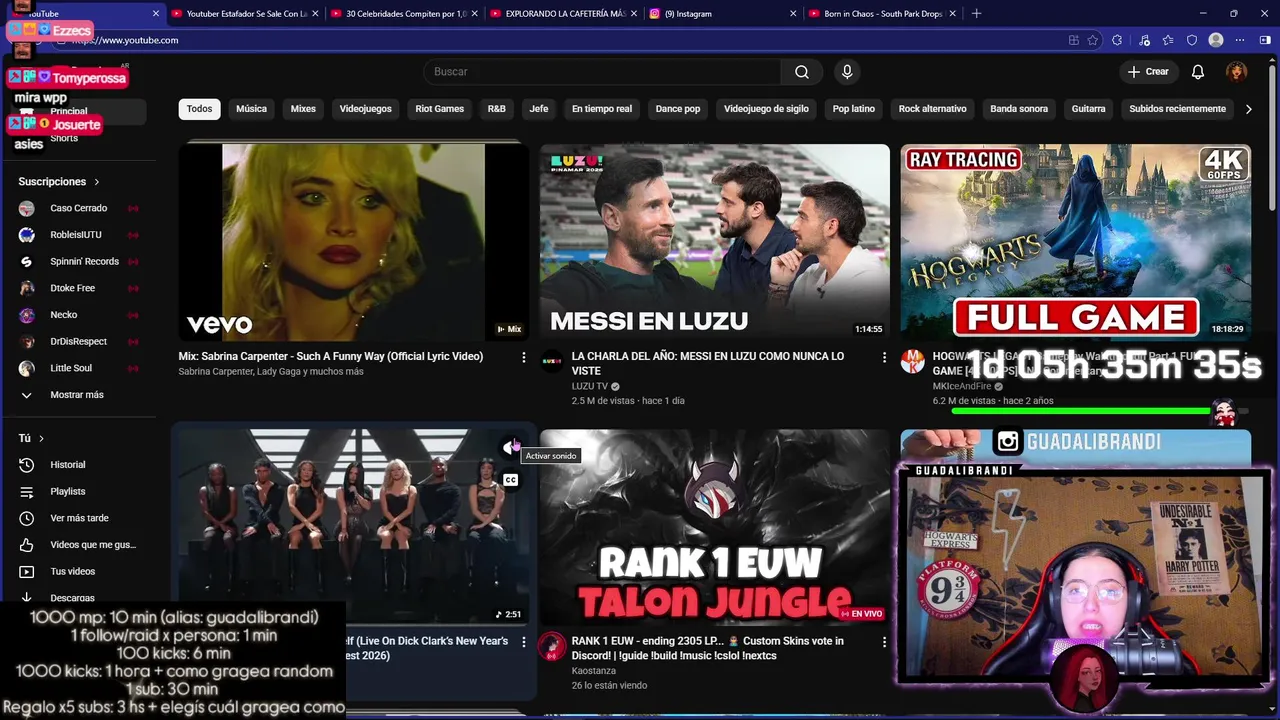This screenshot has height=720, width=1280.
Task: Select the Videojuegos filter chip
Action: pos(365,109)
